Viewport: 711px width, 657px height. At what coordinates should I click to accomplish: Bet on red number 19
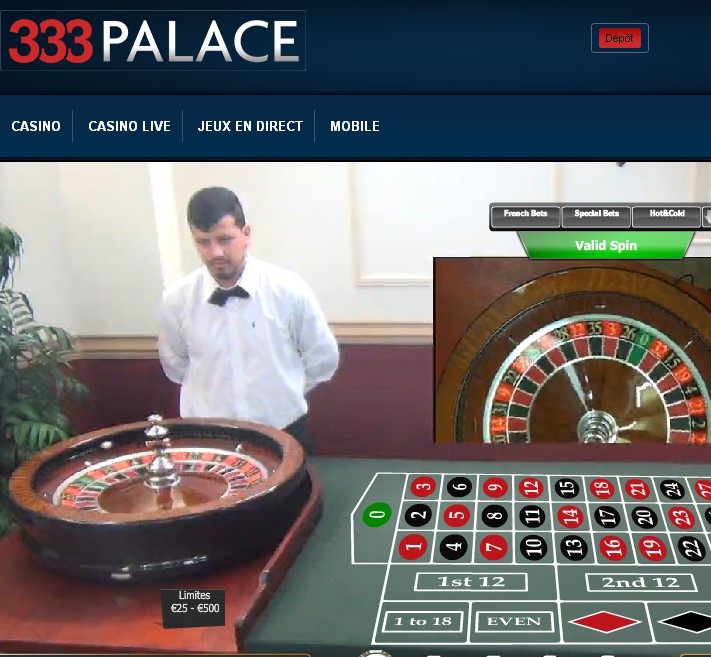point(652,548)
